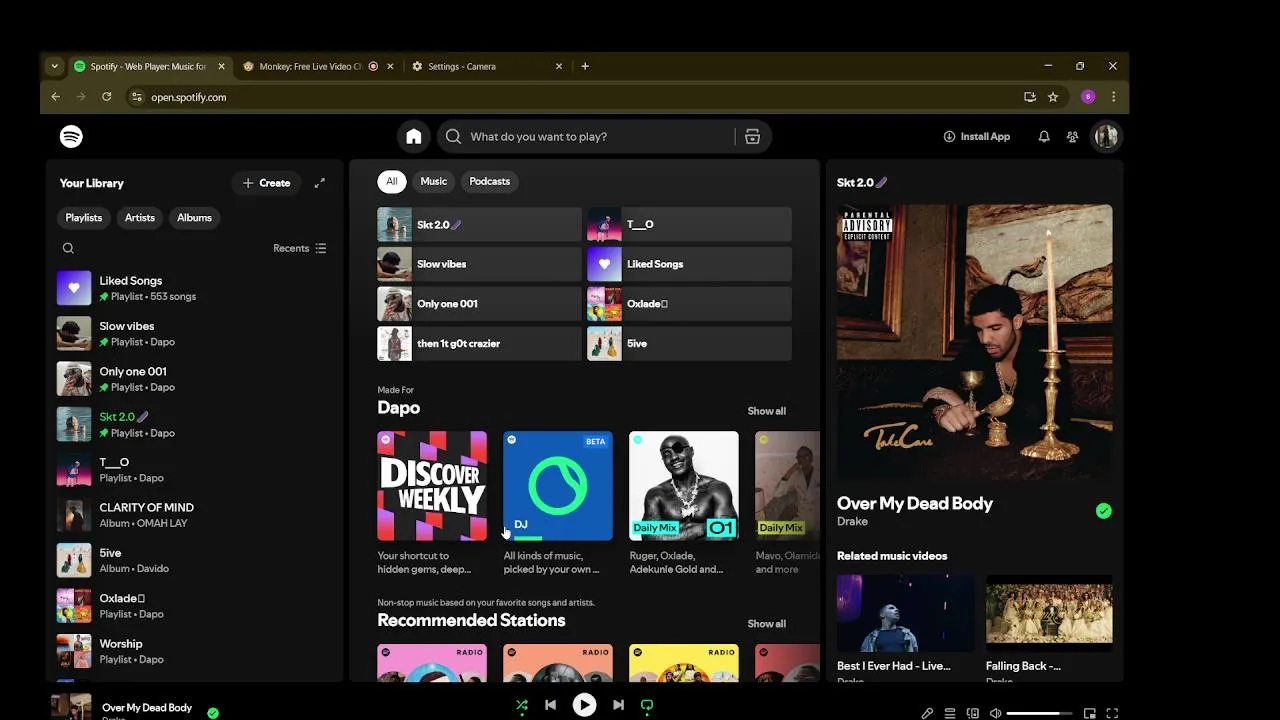Open Best I Ever Had music video
The width and height of the screenshot is (1280, 720).
pyautogui.click(x=906, y=630)
